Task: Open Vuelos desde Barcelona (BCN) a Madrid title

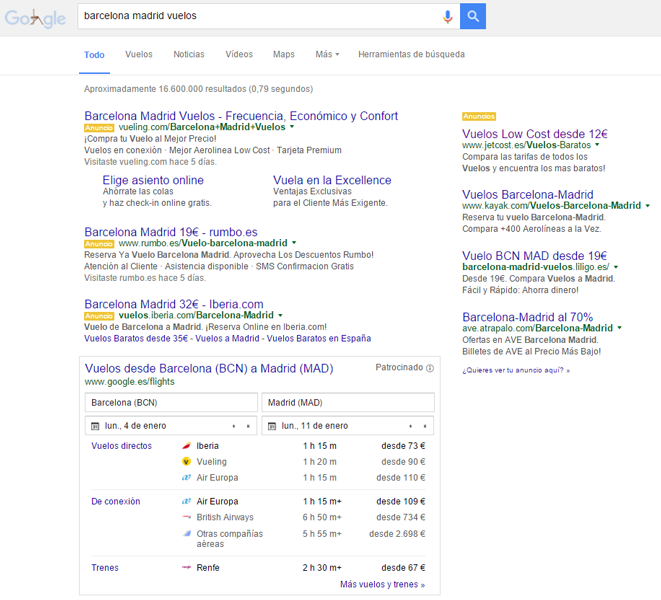Action: coord(209,369)
